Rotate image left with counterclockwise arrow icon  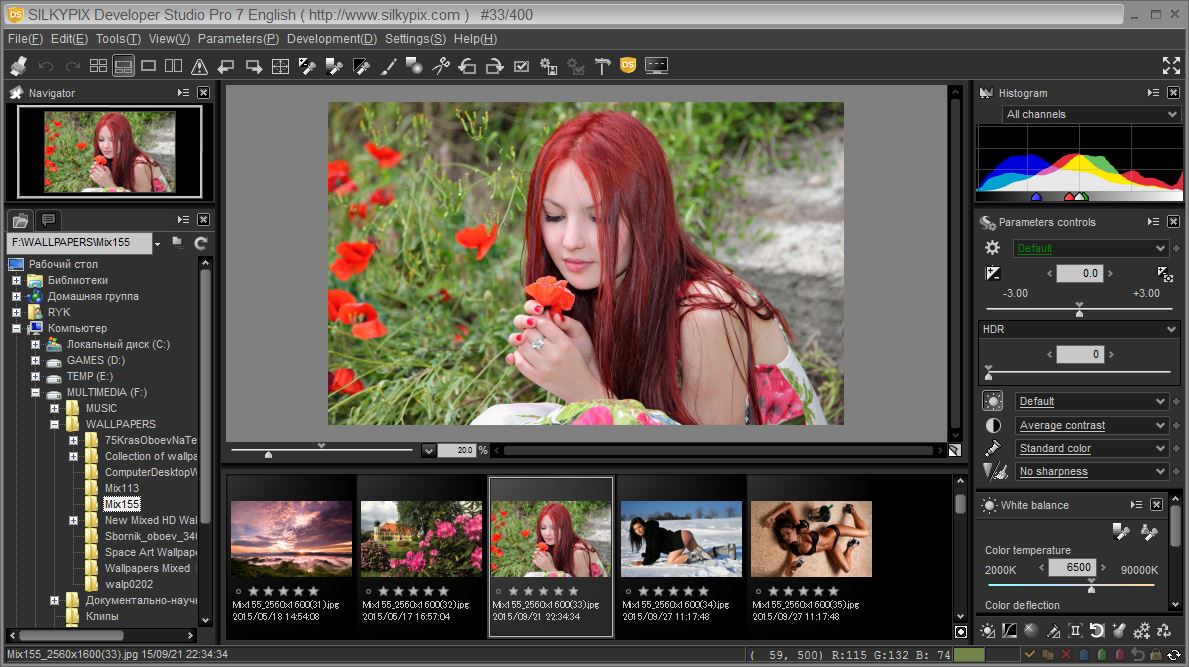[467, 66]
